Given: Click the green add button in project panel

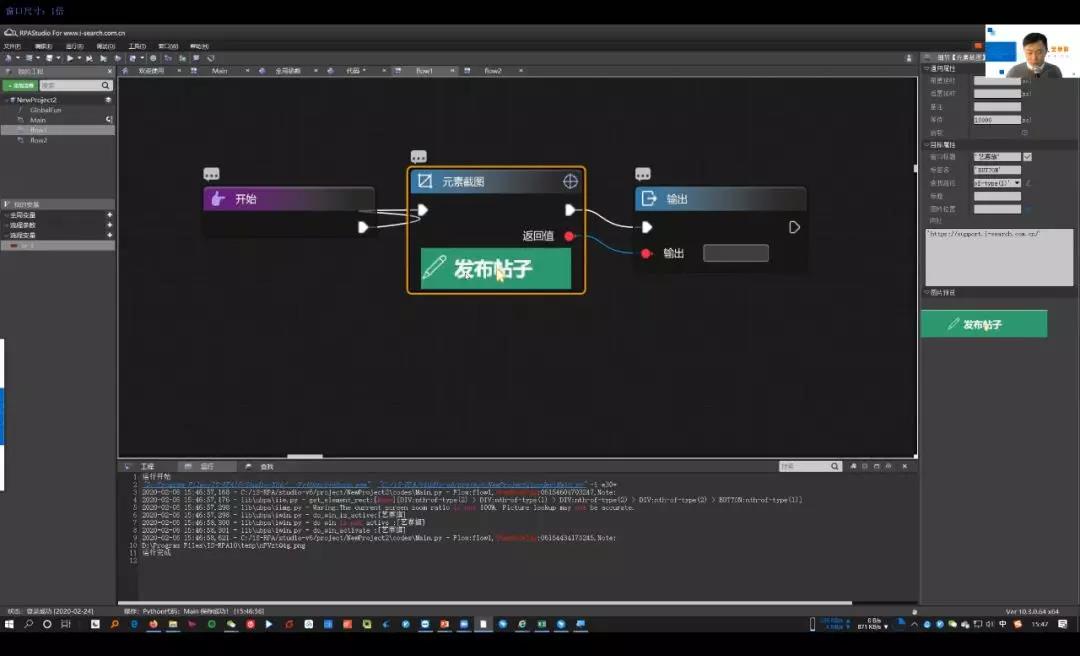Looking at the screenshot, I should coord(19,86).
